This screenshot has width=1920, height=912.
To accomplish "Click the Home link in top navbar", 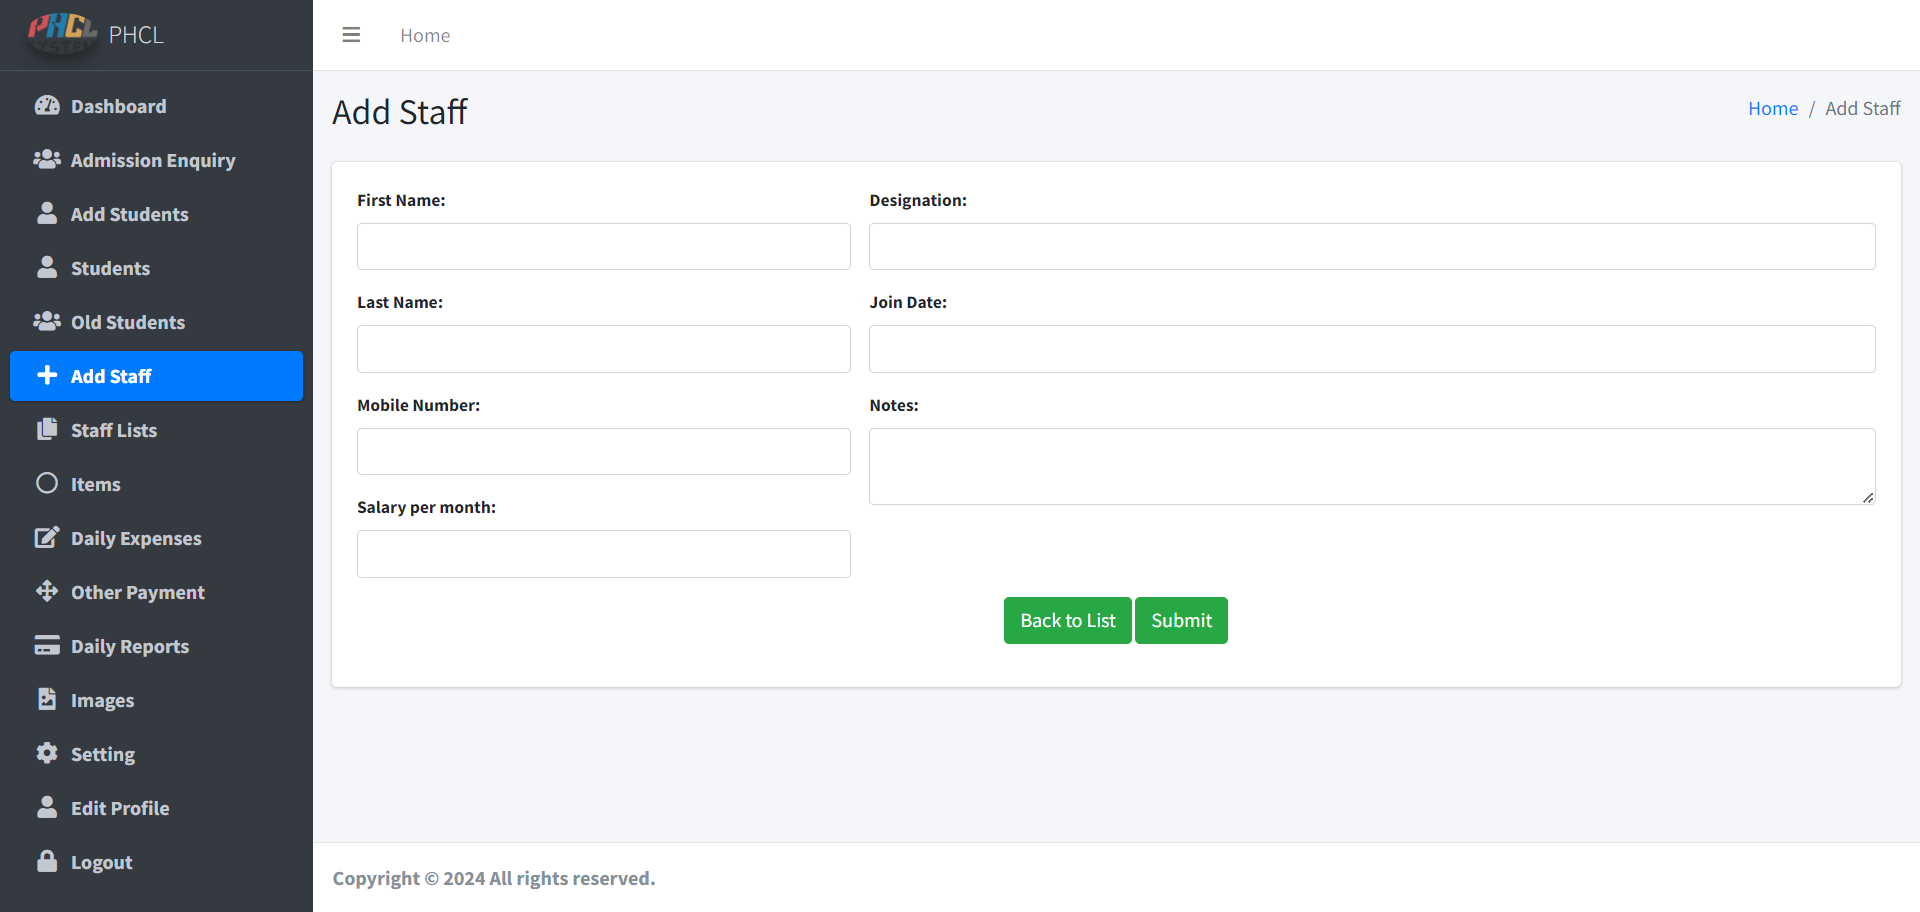I will pyautogui.click(x=425, y=36).
